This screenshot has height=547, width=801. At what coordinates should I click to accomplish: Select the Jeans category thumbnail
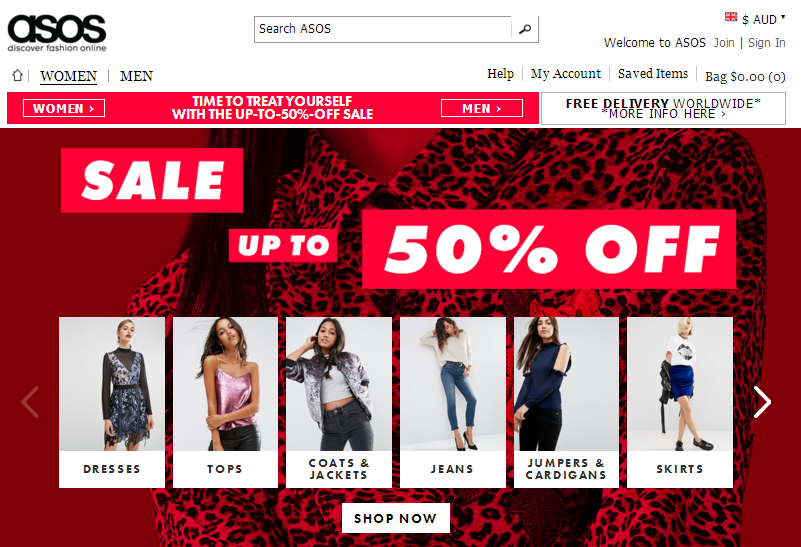[x=453, y=402]
